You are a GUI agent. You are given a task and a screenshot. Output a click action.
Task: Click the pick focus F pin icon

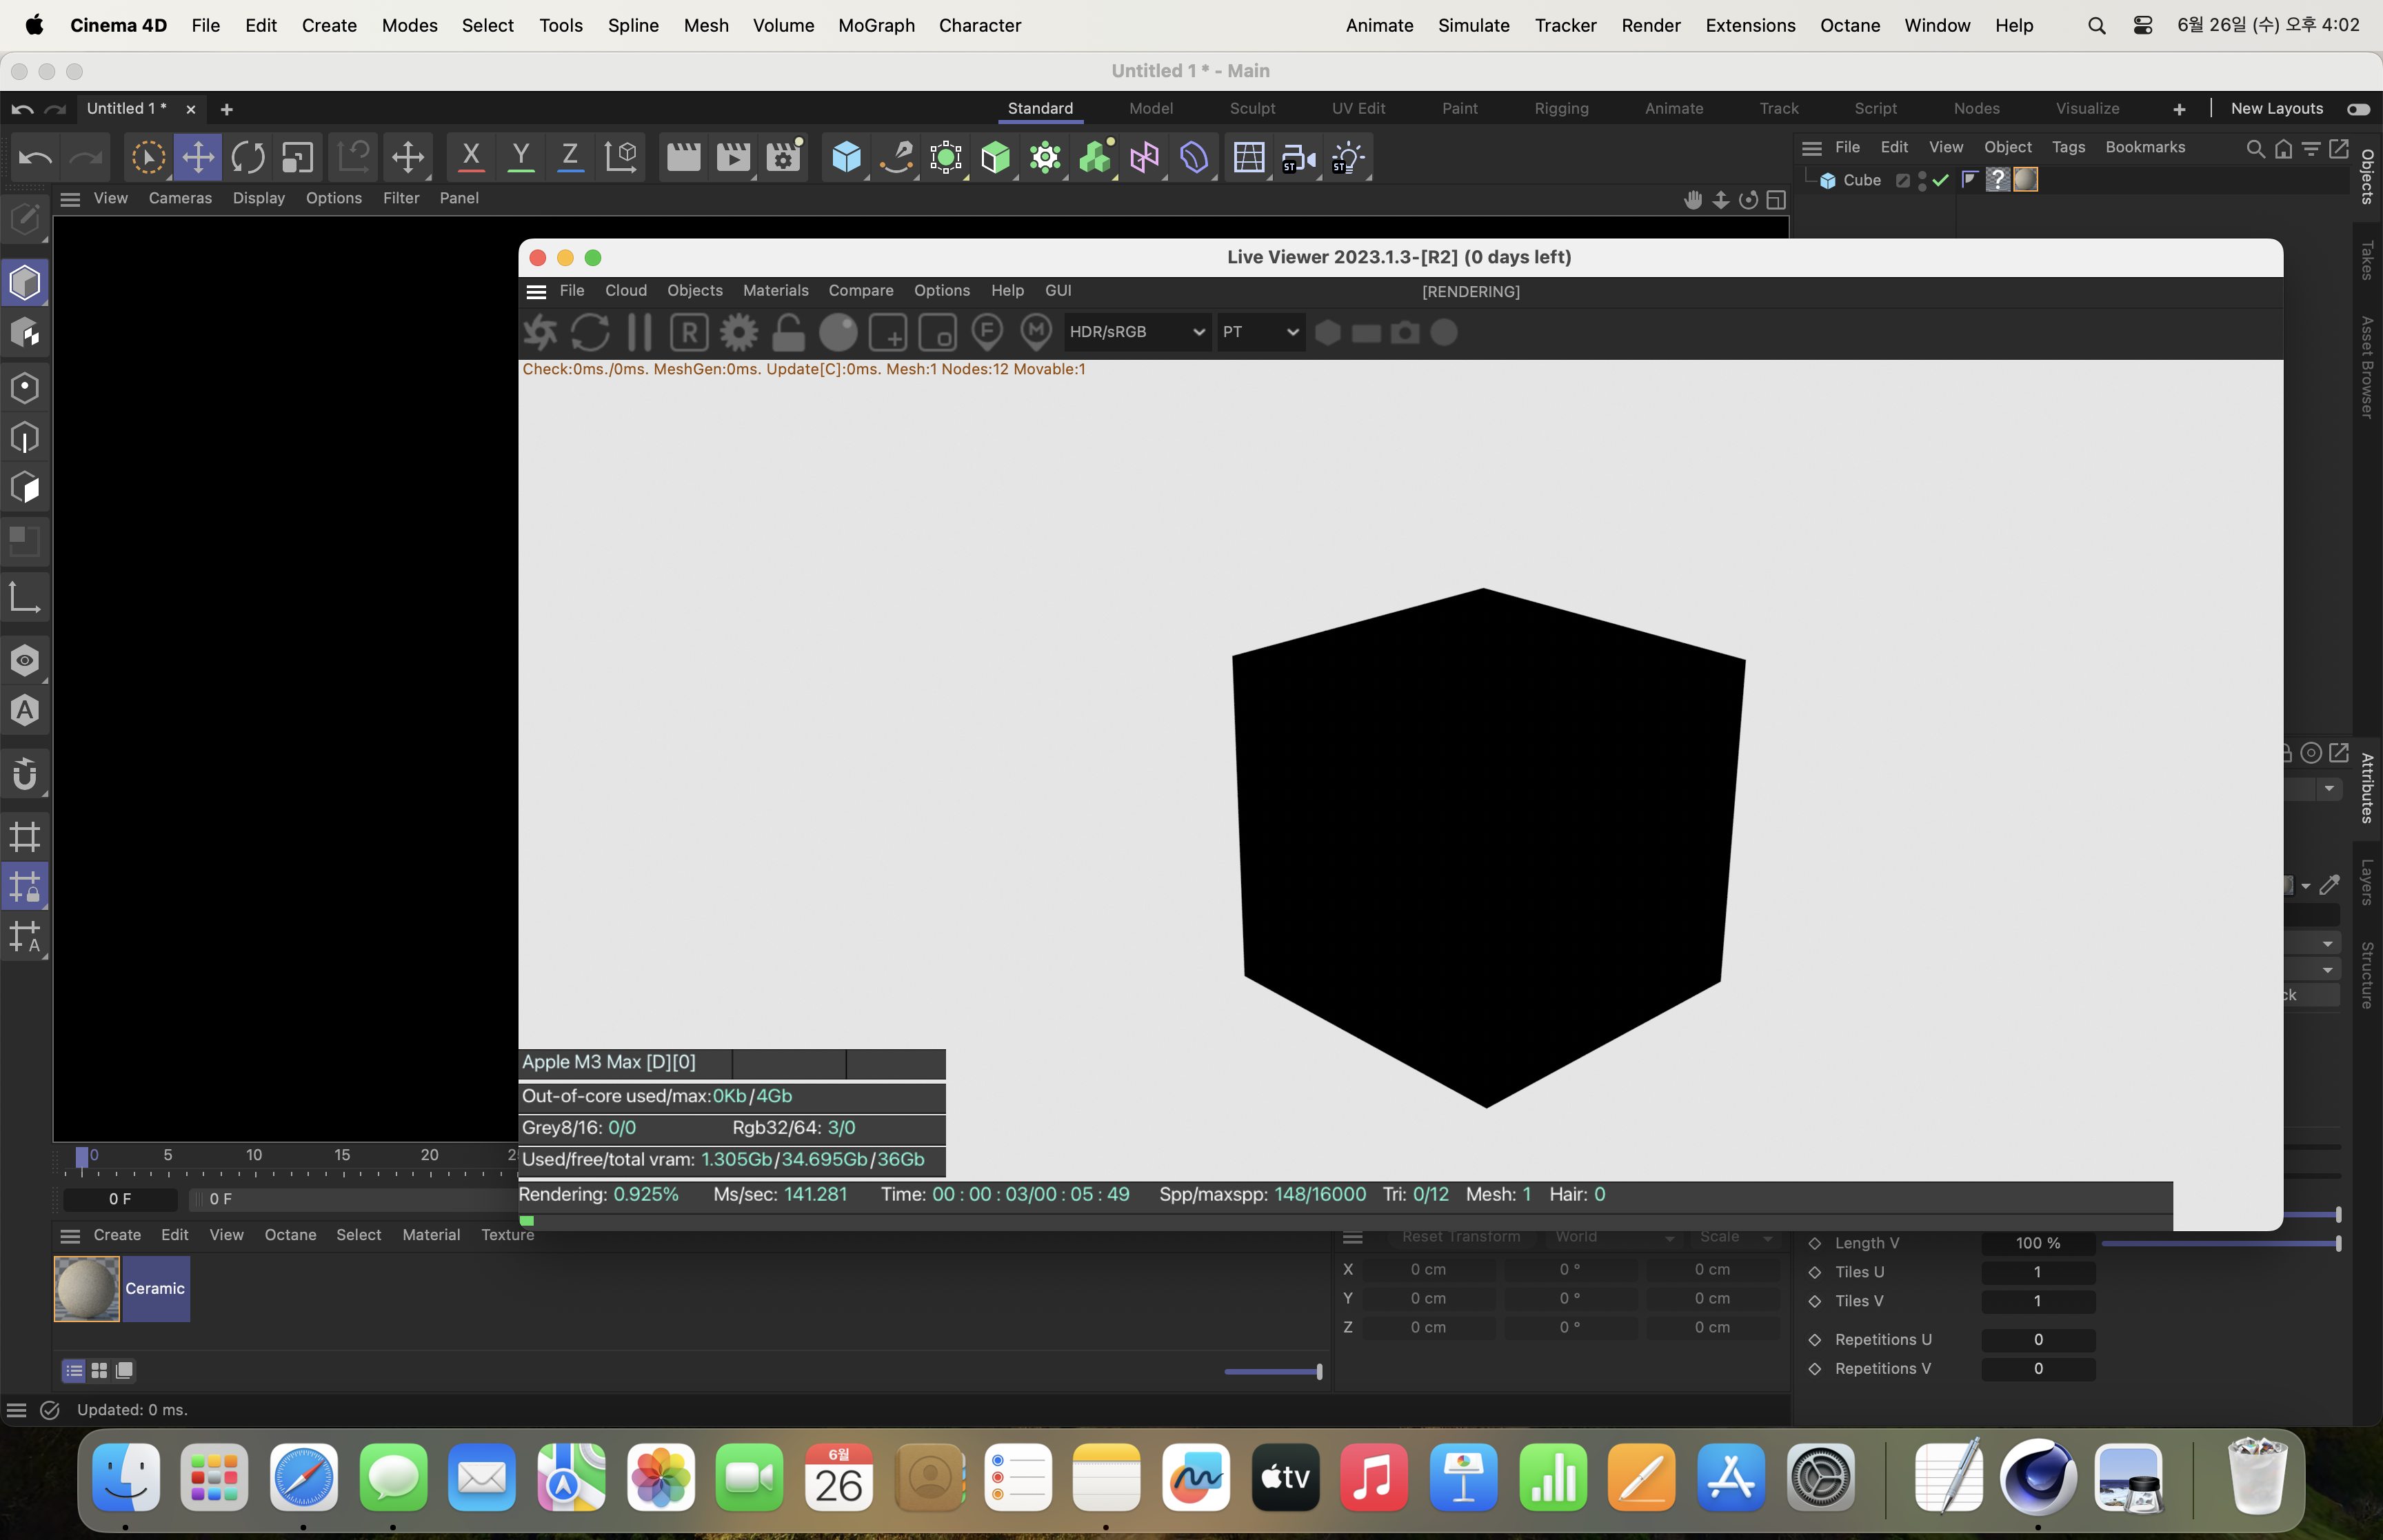[987, 333]
